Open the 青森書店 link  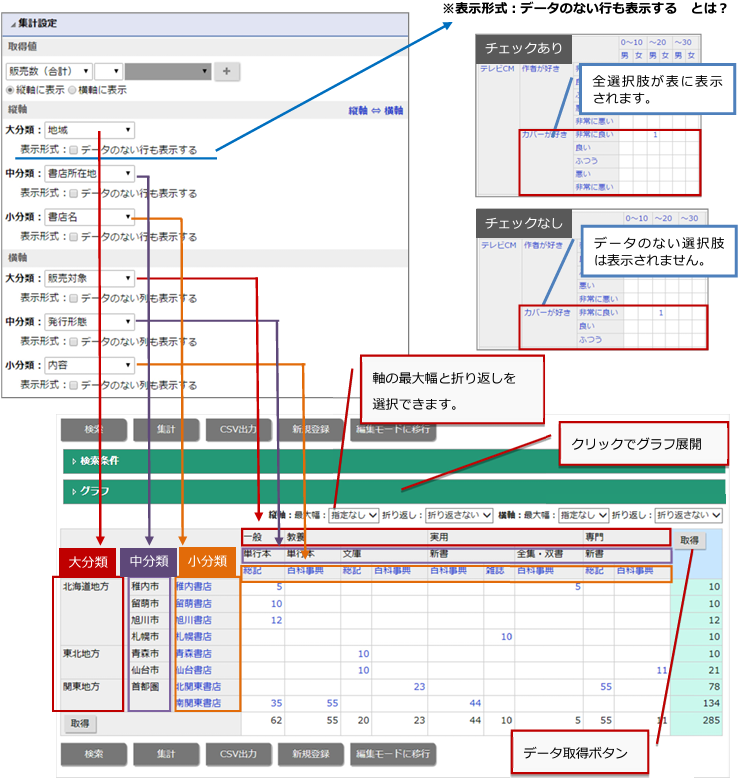pos(194,654)
